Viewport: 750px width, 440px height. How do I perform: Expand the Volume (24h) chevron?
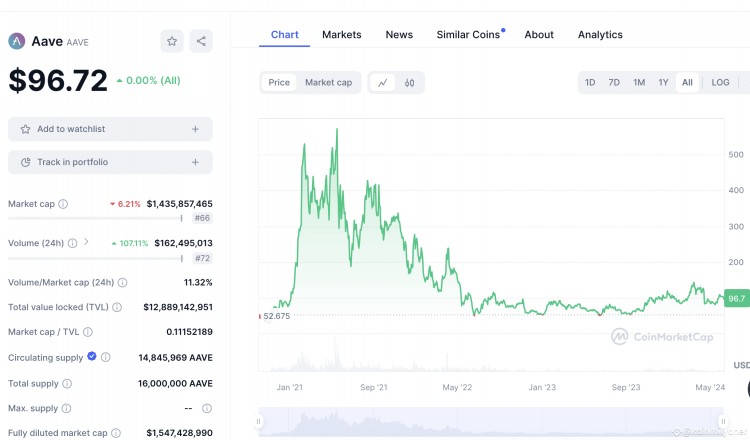coord(86,242)
